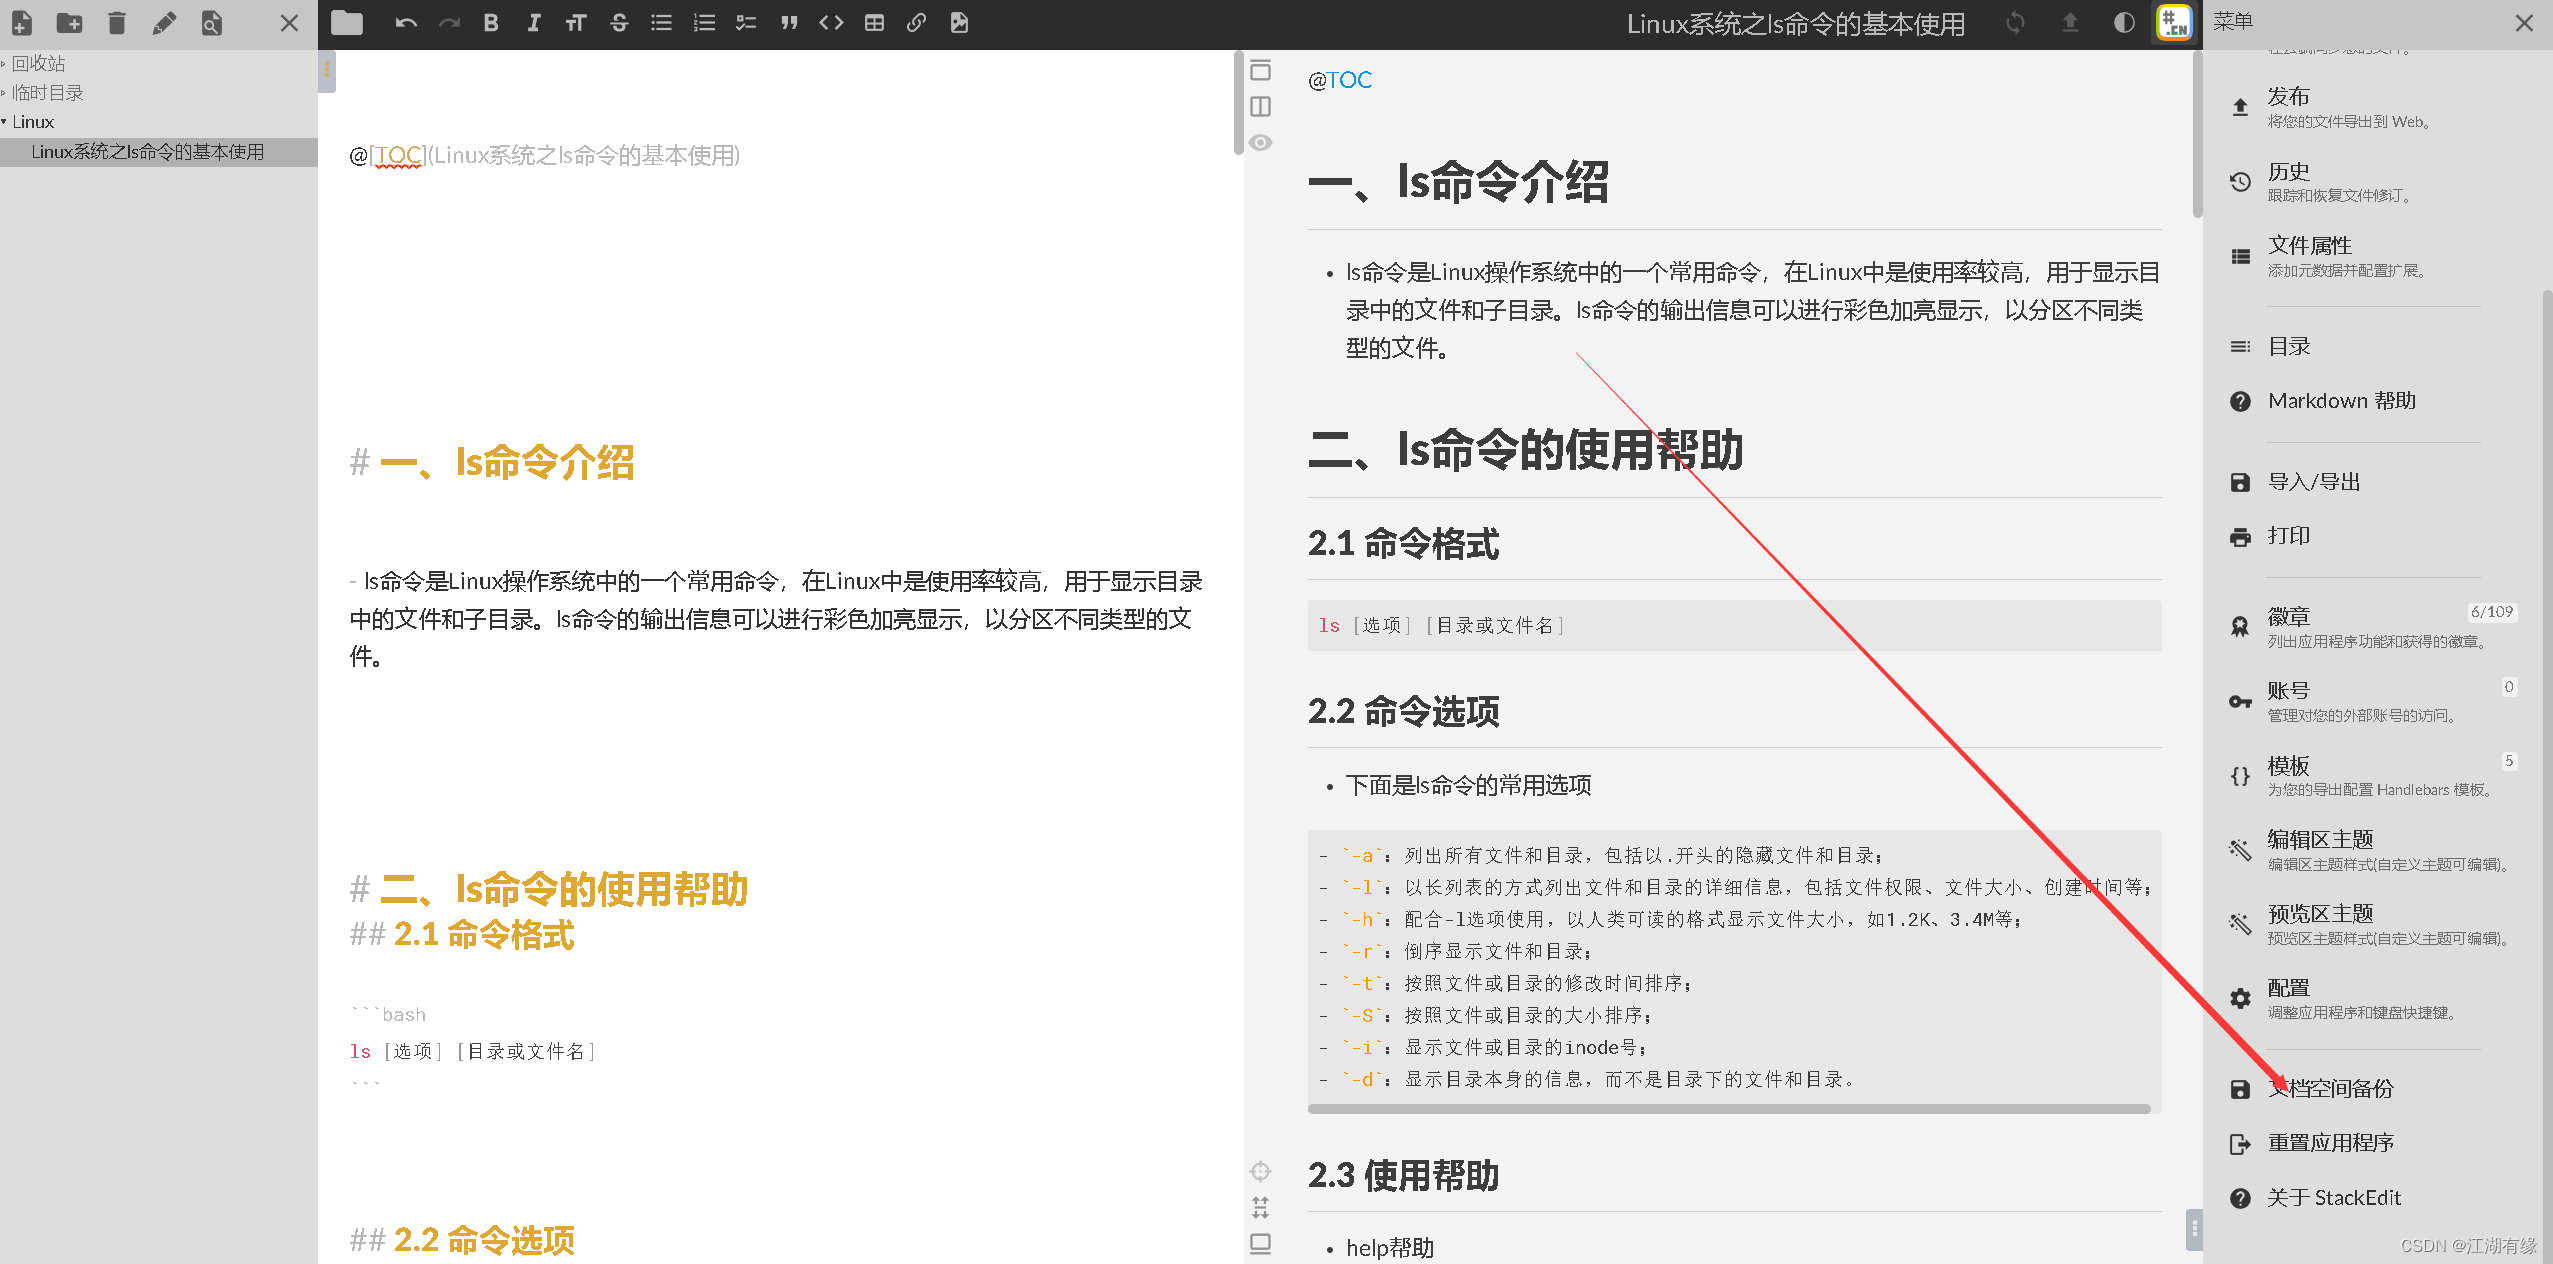Click the StackEdit logo menu button
Viewport: 2553px width, 1264px height.
click(2175, 23)
